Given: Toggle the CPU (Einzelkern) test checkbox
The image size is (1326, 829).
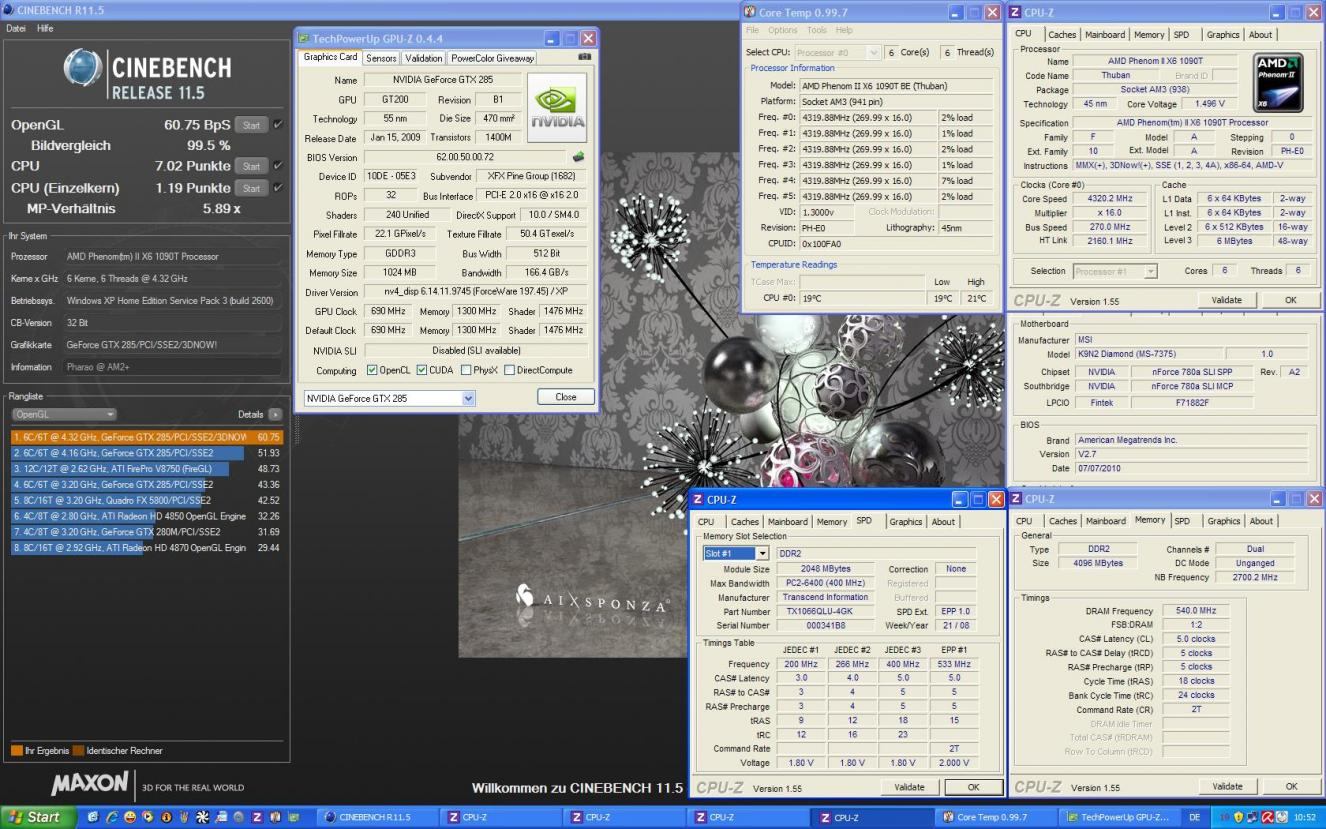Looking at the screenshot, I should (x=277, y=187).
